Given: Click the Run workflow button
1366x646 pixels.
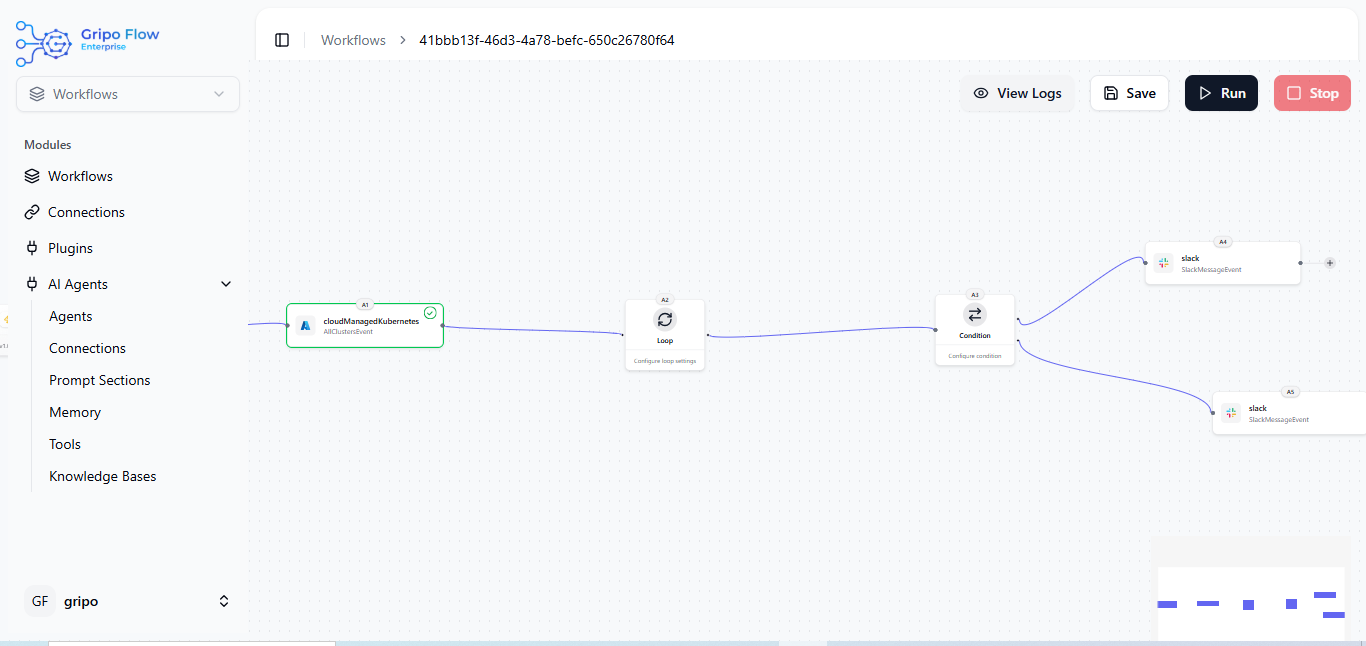Looking at the screenshot, I should (x=1221, y=93).
